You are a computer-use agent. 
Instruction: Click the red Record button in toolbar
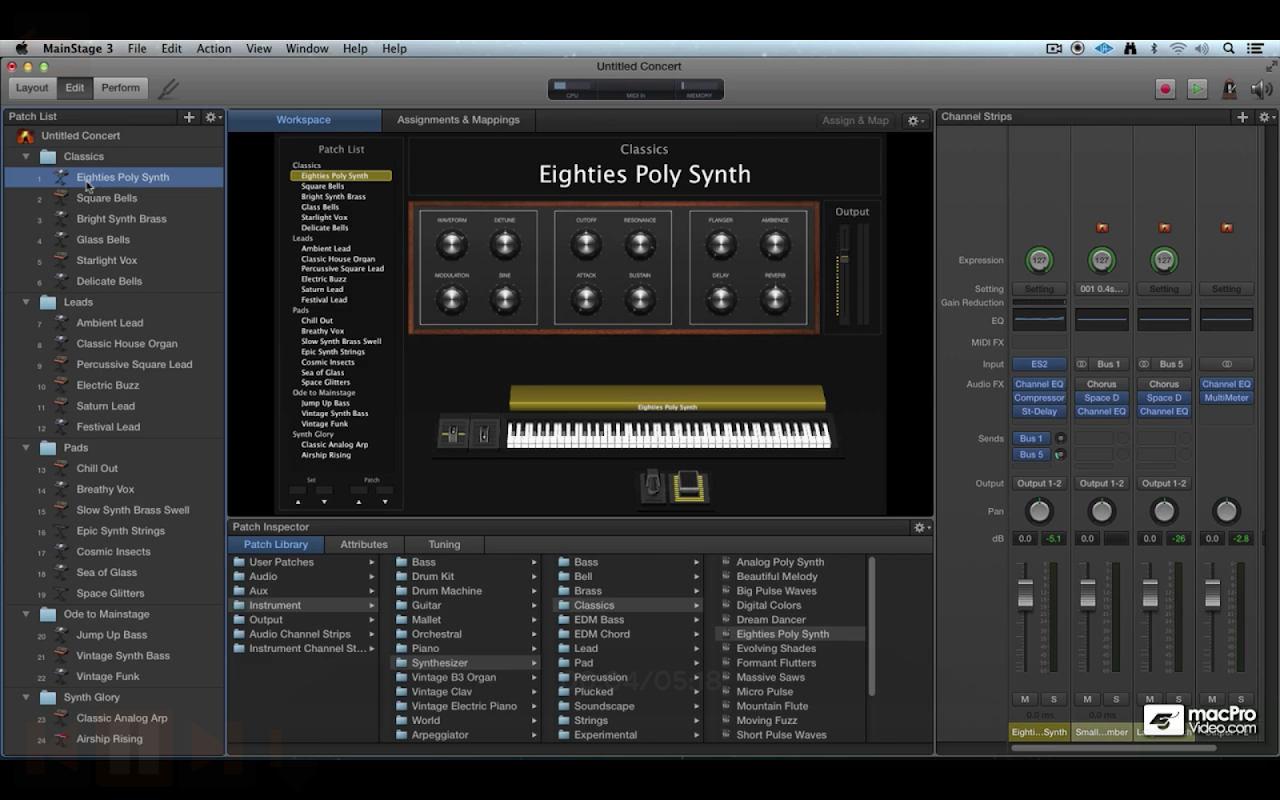[1165, 88]
